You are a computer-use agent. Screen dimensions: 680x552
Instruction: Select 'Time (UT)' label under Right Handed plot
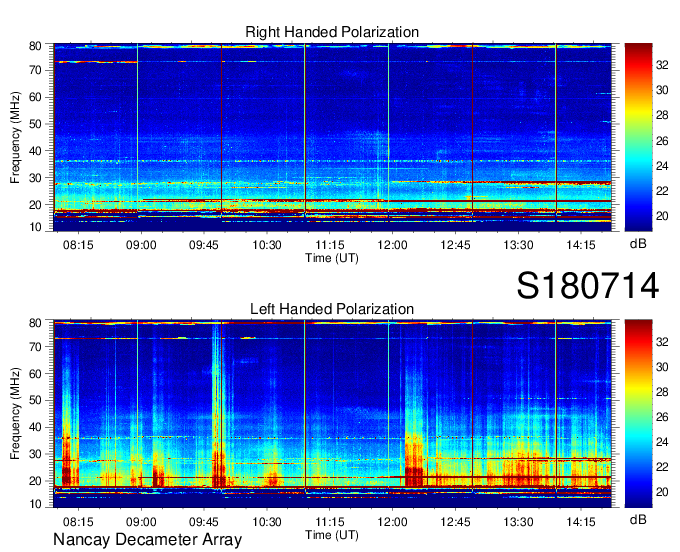tap(332, 258)
